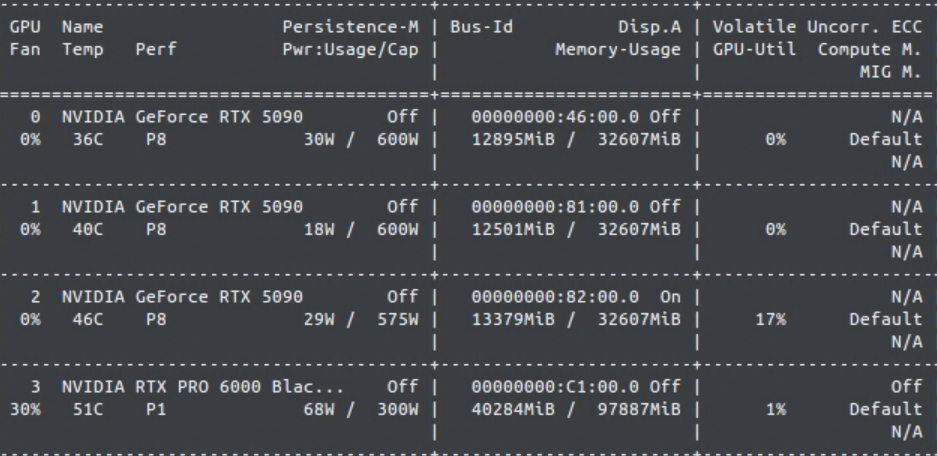
Task: Click temperature '40C'
Action: 88,229
